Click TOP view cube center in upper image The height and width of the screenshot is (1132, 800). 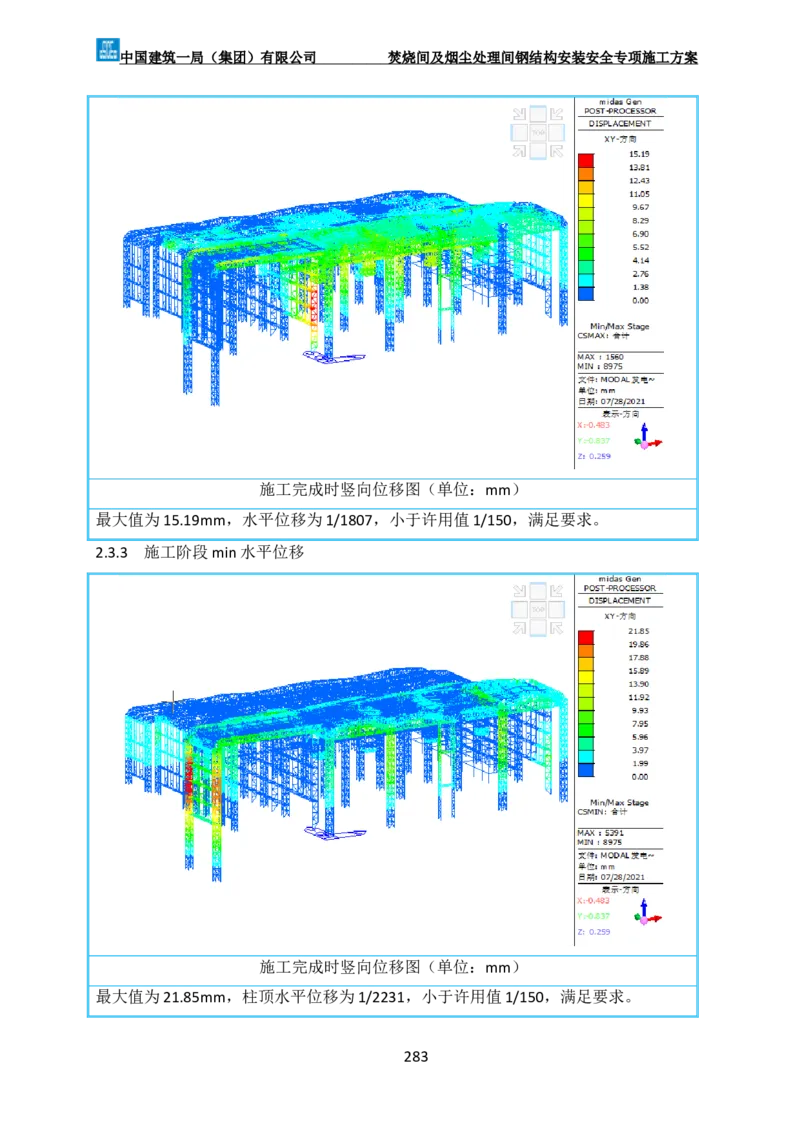(x=538, y=132)
